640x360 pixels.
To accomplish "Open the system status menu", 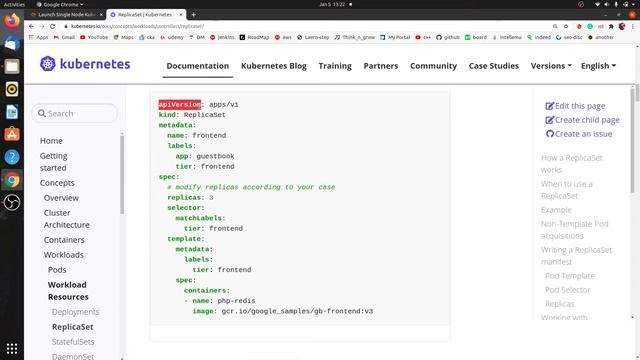I will pos(612,4).
